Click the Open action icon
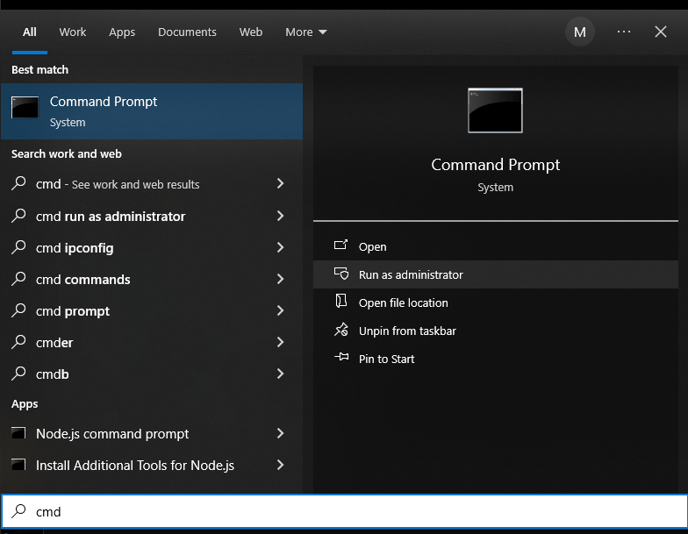This screenshot has height=534, width=688. point(340,245)
